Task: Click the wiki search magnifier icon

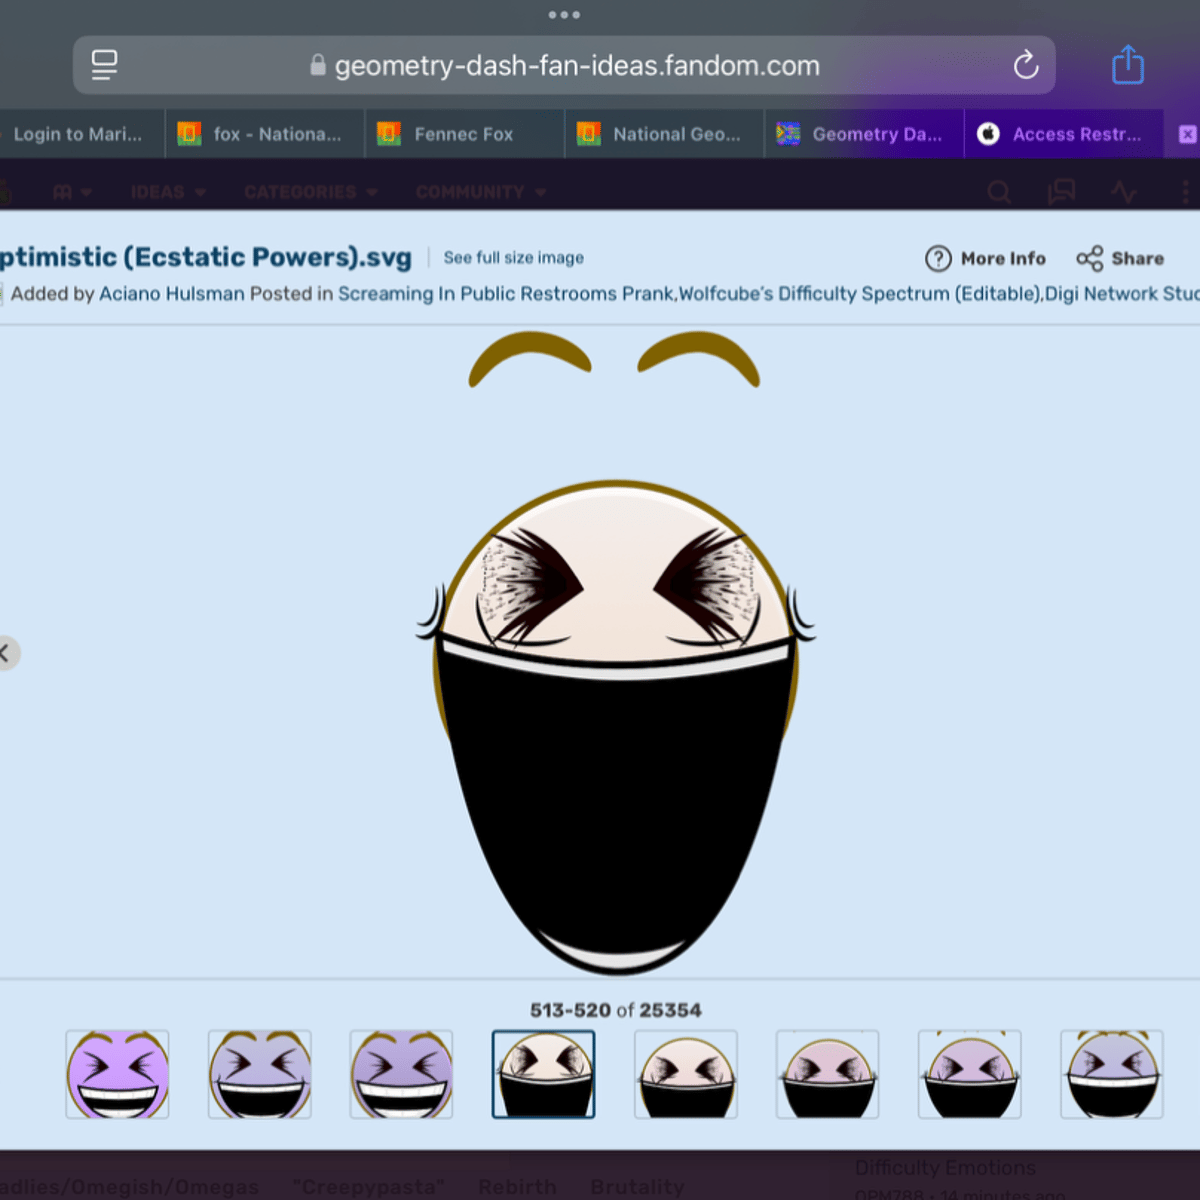Action: 999,192
